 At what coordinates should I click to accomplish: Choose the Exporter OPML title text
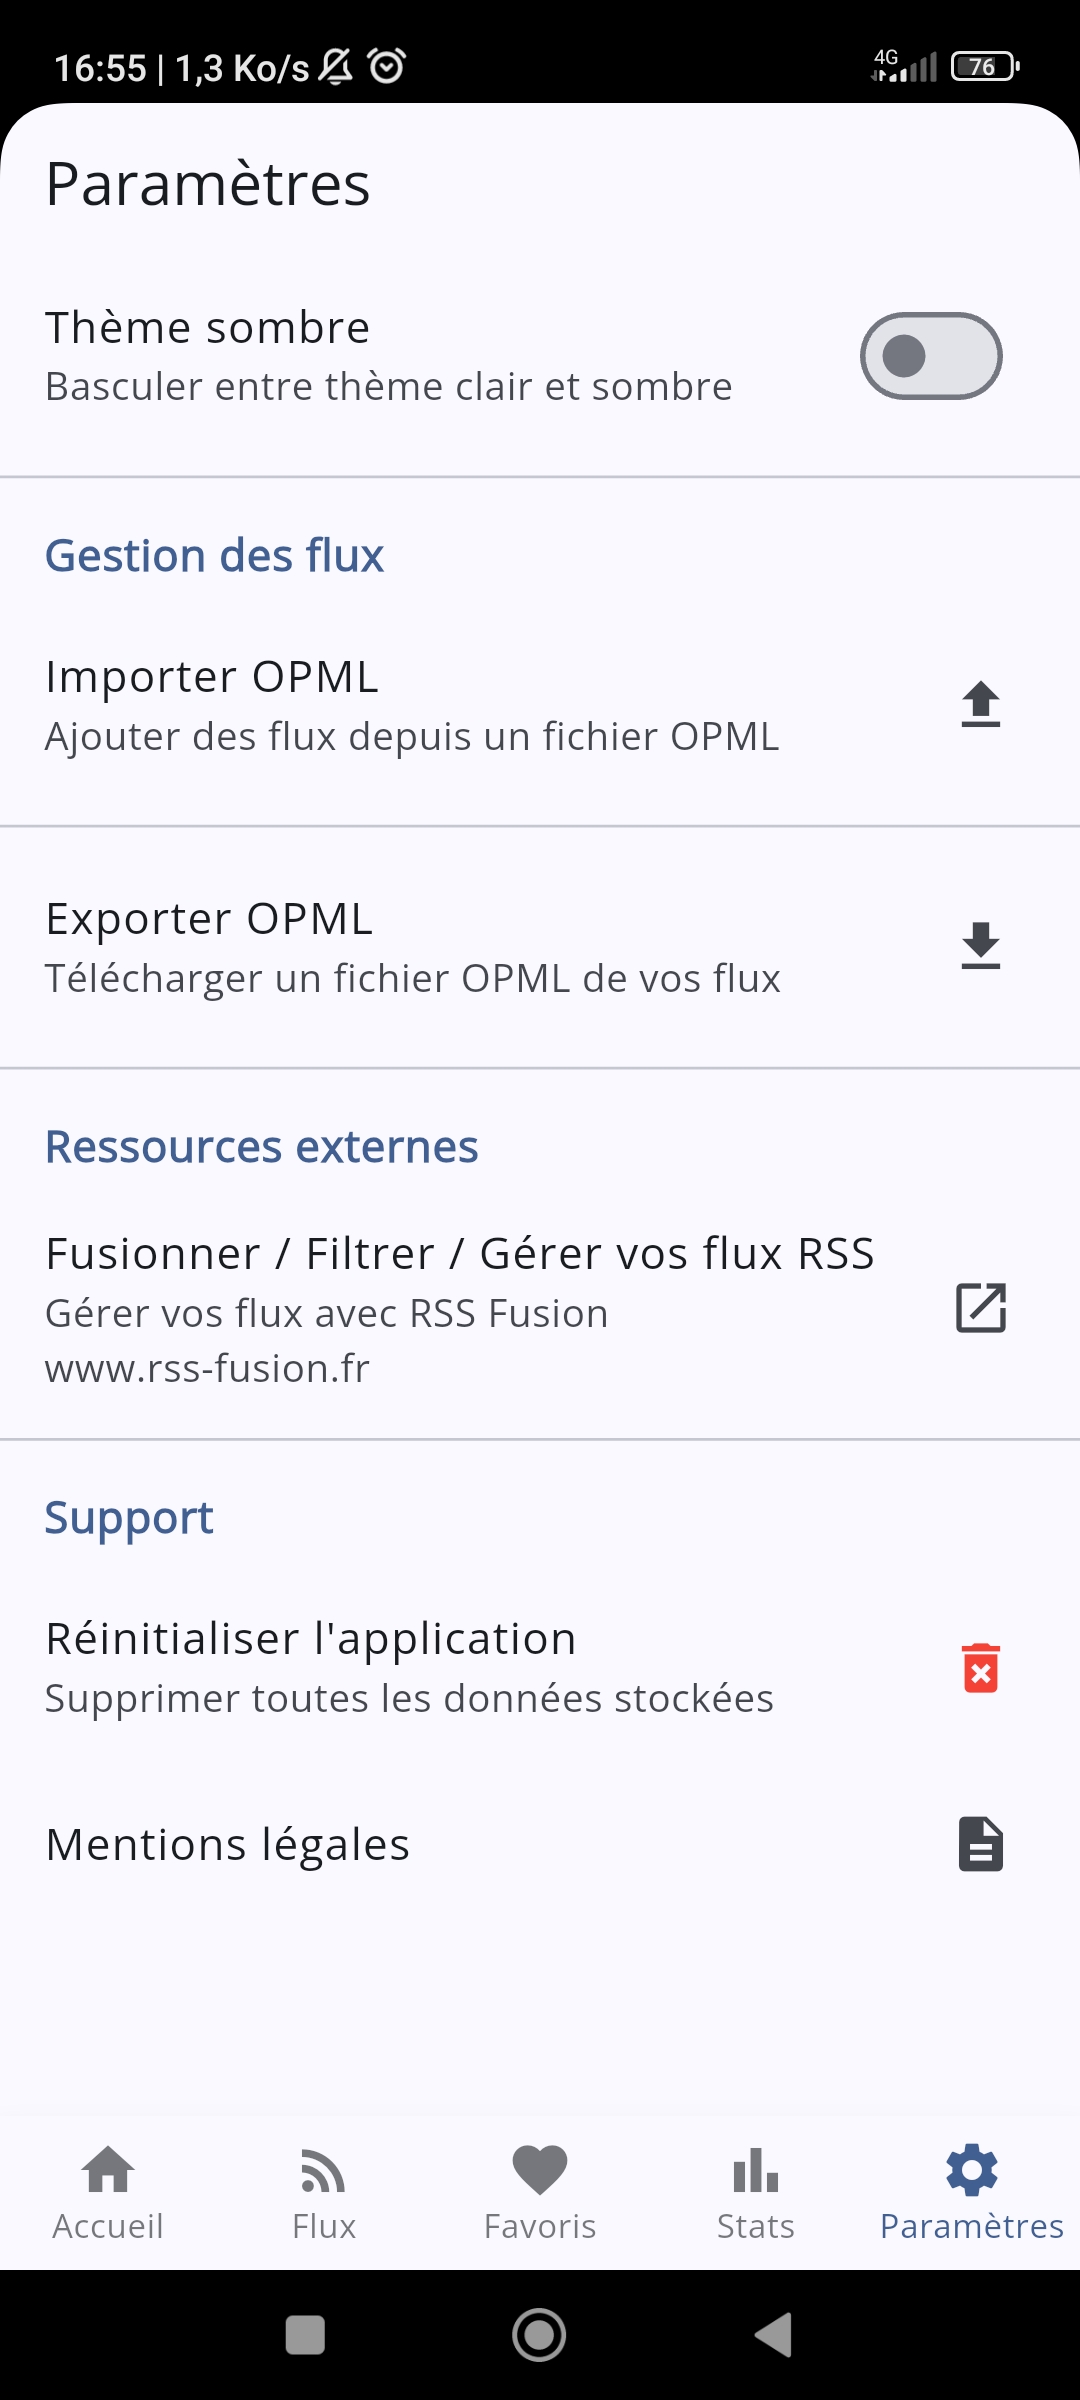coord(209,919)
